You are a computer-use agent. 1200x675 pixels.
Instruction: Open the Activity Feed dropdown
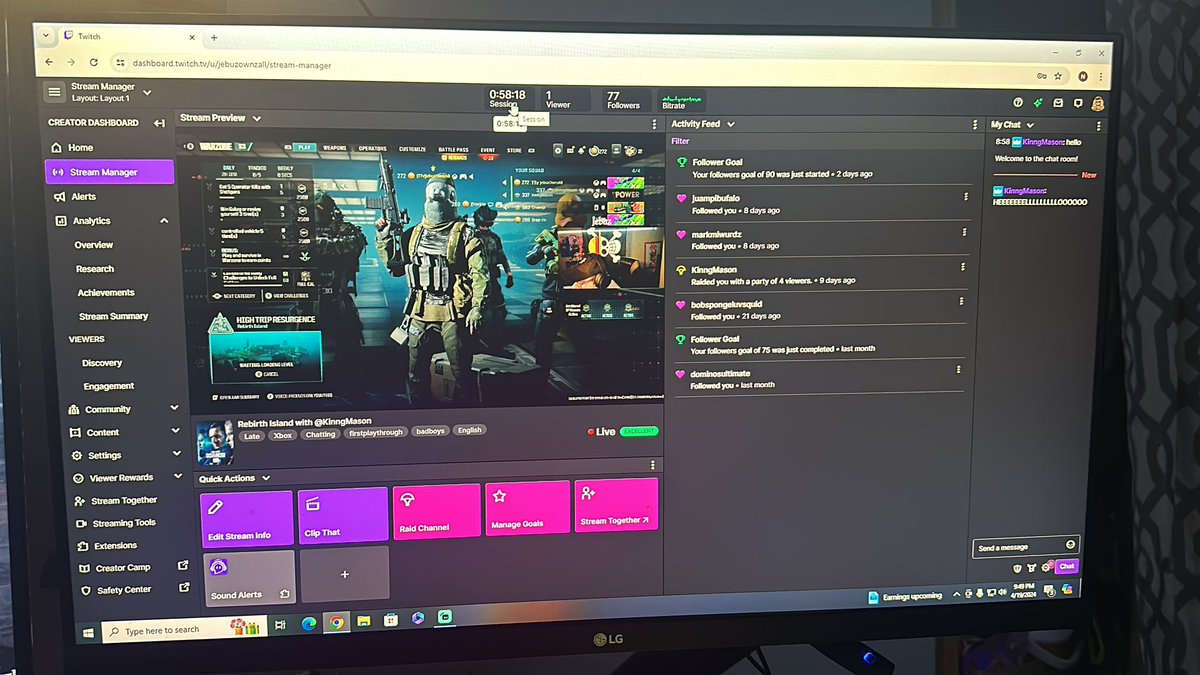(x=731, y=125)
